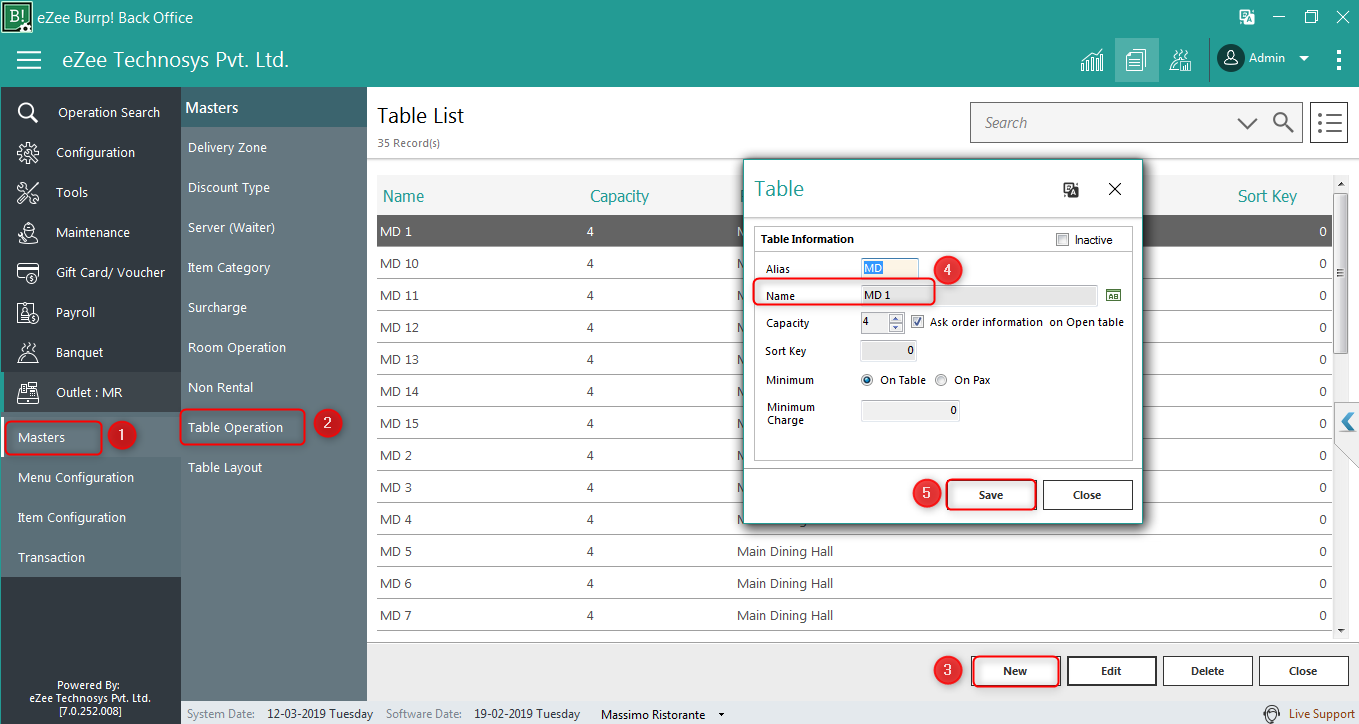Image resolution: width=1359 pixels, height=724 pixels.
Task: Click the Gift Card/ Voucher icon
Action: click(28, 272)
